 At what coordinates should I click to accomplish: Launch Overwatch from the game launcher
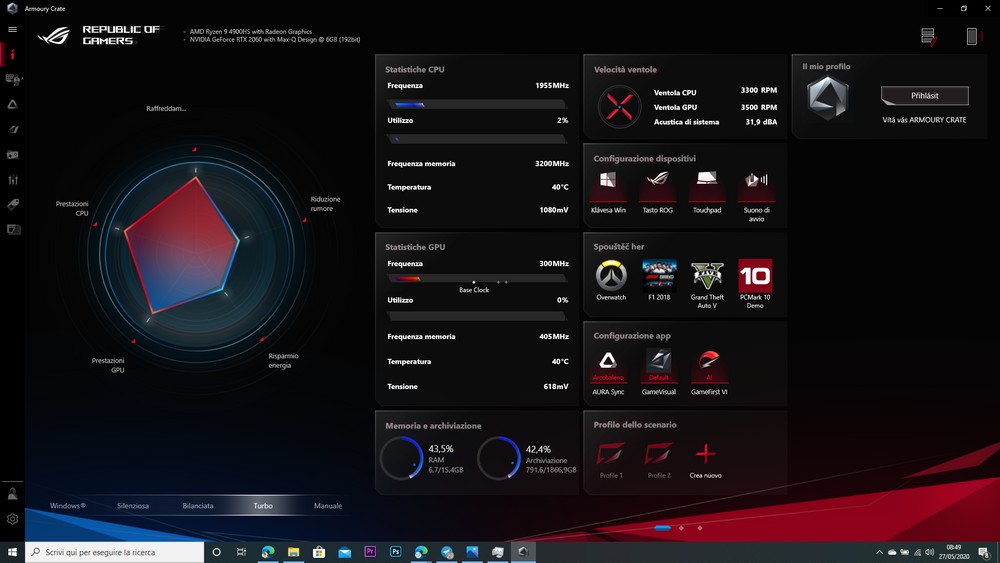coord(611,276)
